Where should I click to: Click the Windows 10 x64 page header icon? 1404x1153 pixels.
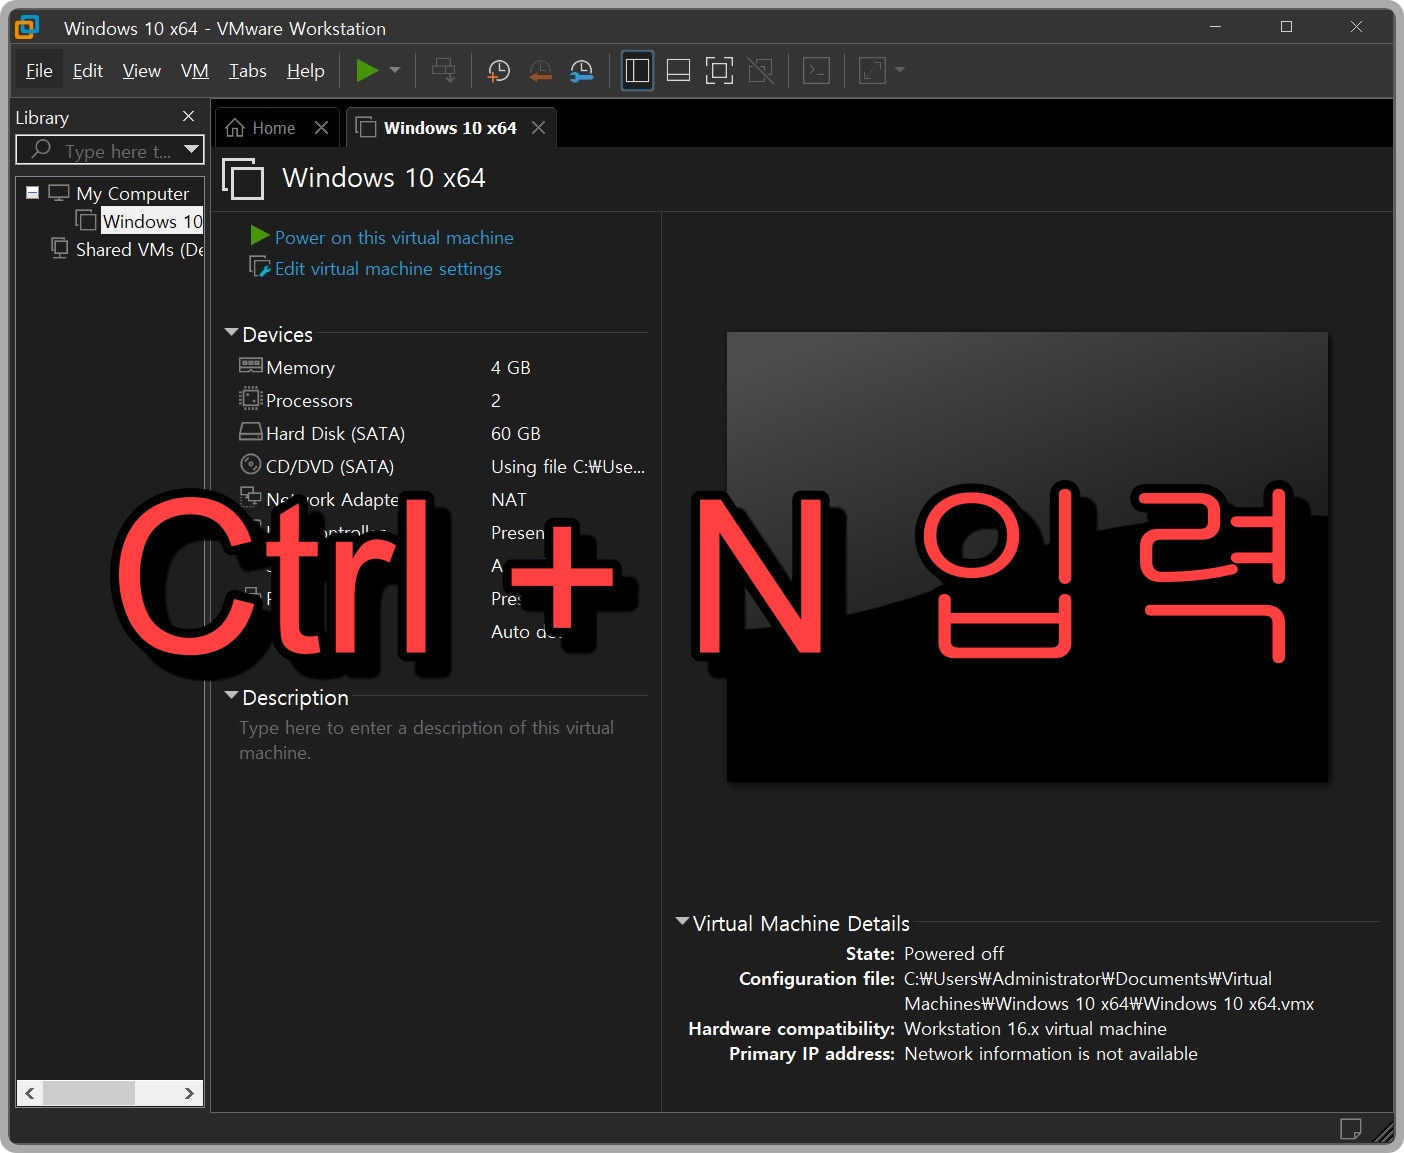[243, 179]
